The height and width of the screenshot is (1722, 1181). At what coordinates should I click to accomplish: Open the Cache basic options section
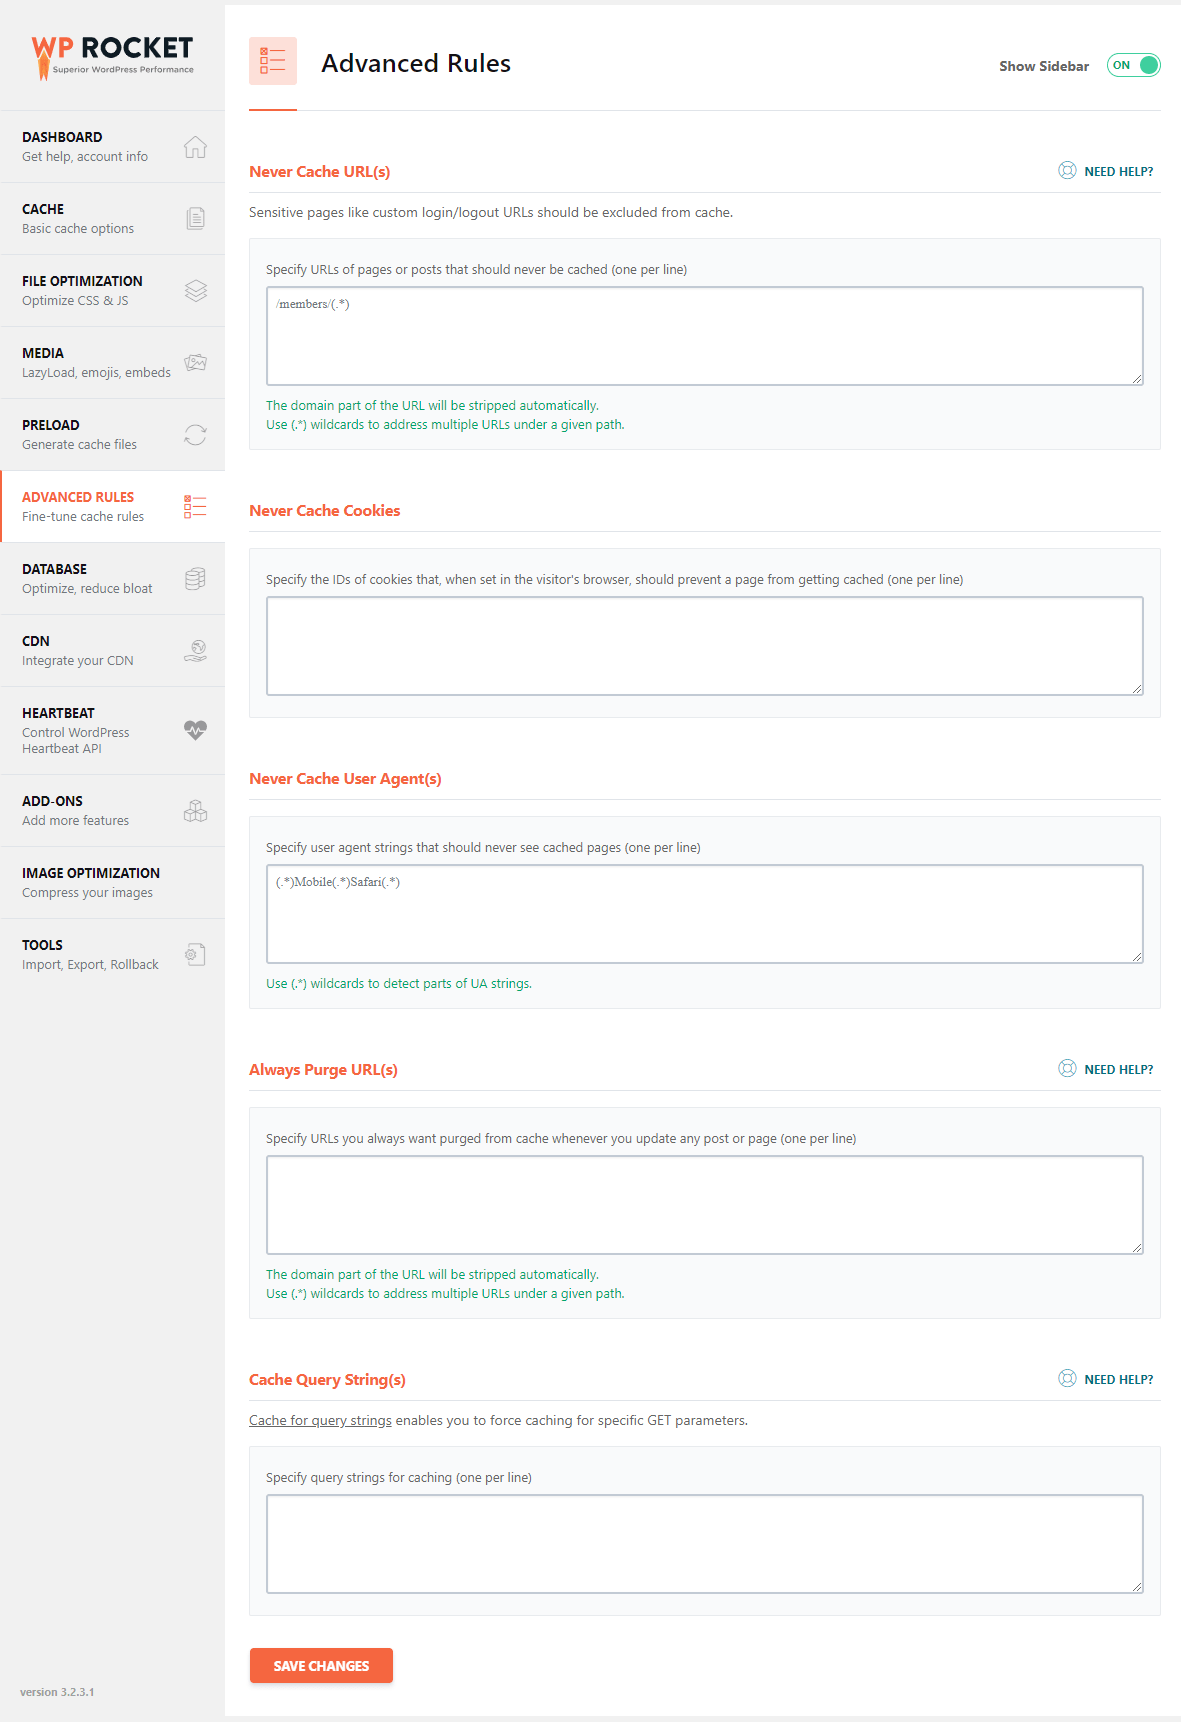point(112,218)
